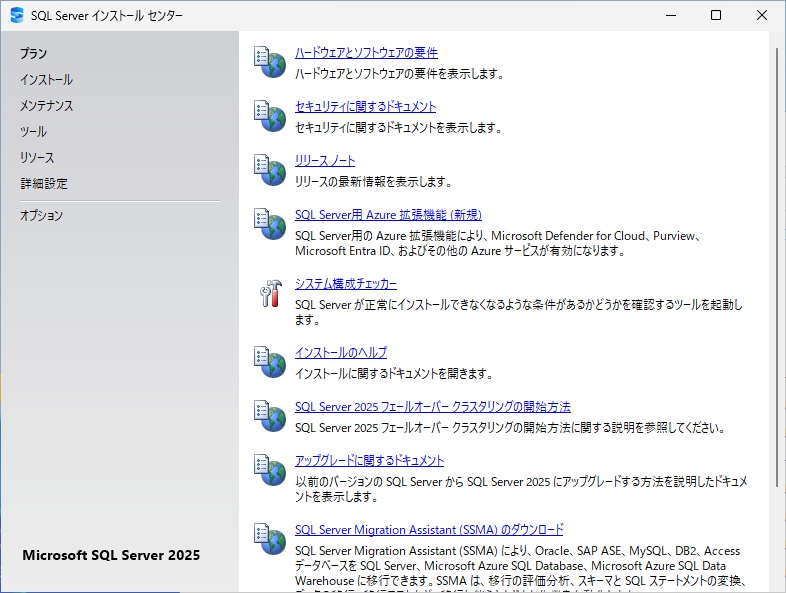Click the document icon beside セキュリティに関するドキュメント
Image resolution: width=786 pixels, height=593 pixels.
click(270, 116)
